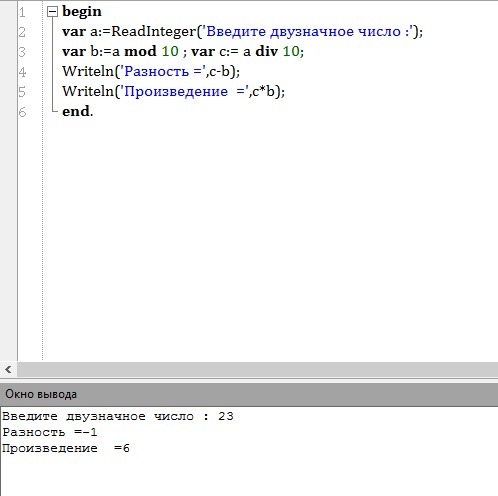The width and height of the screenshot is (498, 496).
Task: Click the 'mod' keyword in line 3
Action: pos(140,51)
